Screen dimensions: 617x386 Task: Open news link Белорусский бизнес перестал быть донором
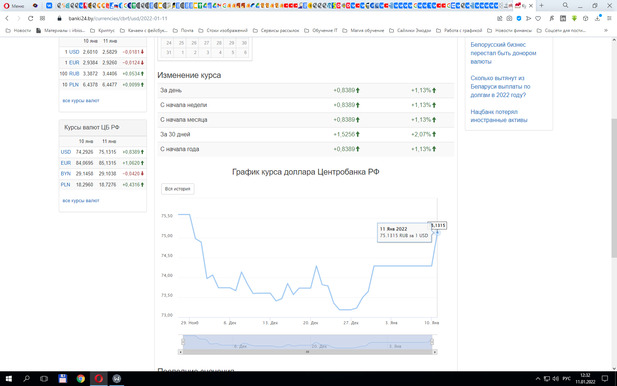[503, 53]
